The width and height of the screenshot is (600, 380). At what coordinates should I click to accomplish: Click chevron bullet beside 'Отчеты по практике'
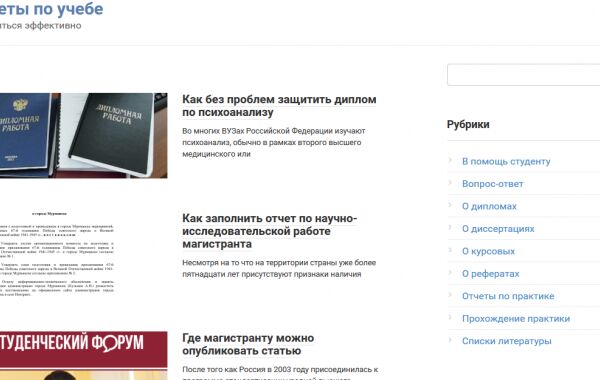click(450, 295)
